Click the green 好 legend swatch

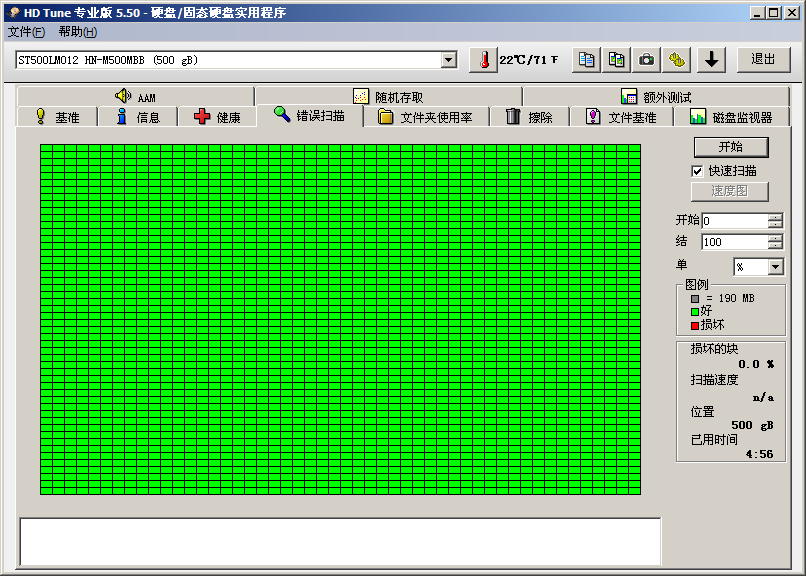(x=695, y=311)
